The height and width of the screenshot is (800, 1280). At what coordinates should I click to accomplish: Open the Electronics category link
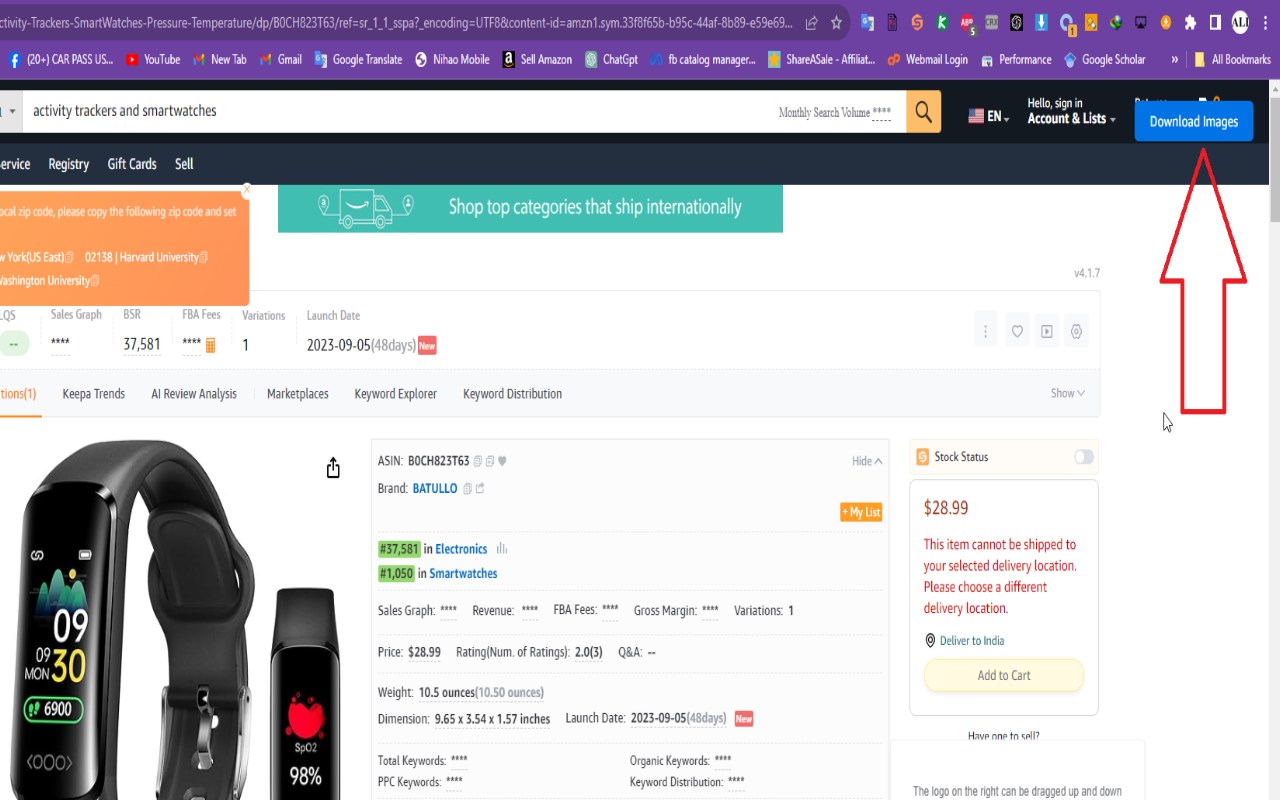[x=461, y=549]
